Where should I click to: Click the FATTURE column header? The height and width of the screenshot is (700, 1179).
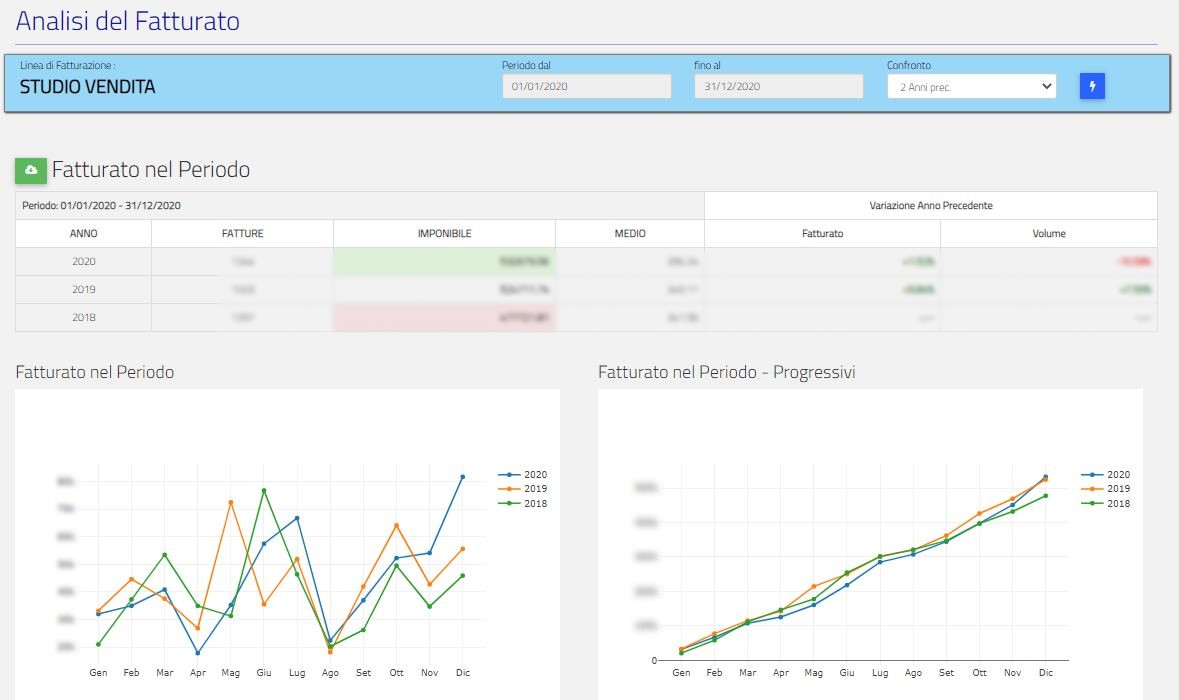[242, 234]
